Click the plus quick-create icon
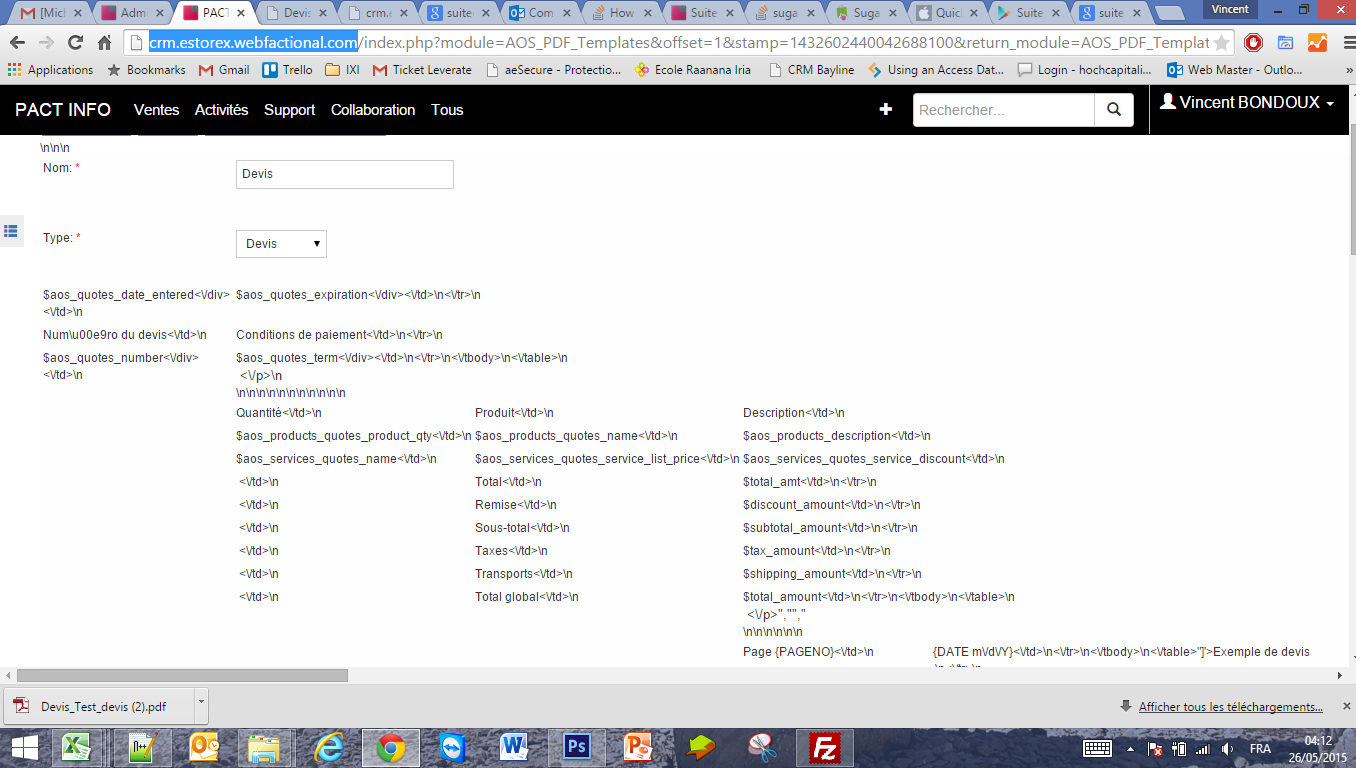 (x=886, y=109)
